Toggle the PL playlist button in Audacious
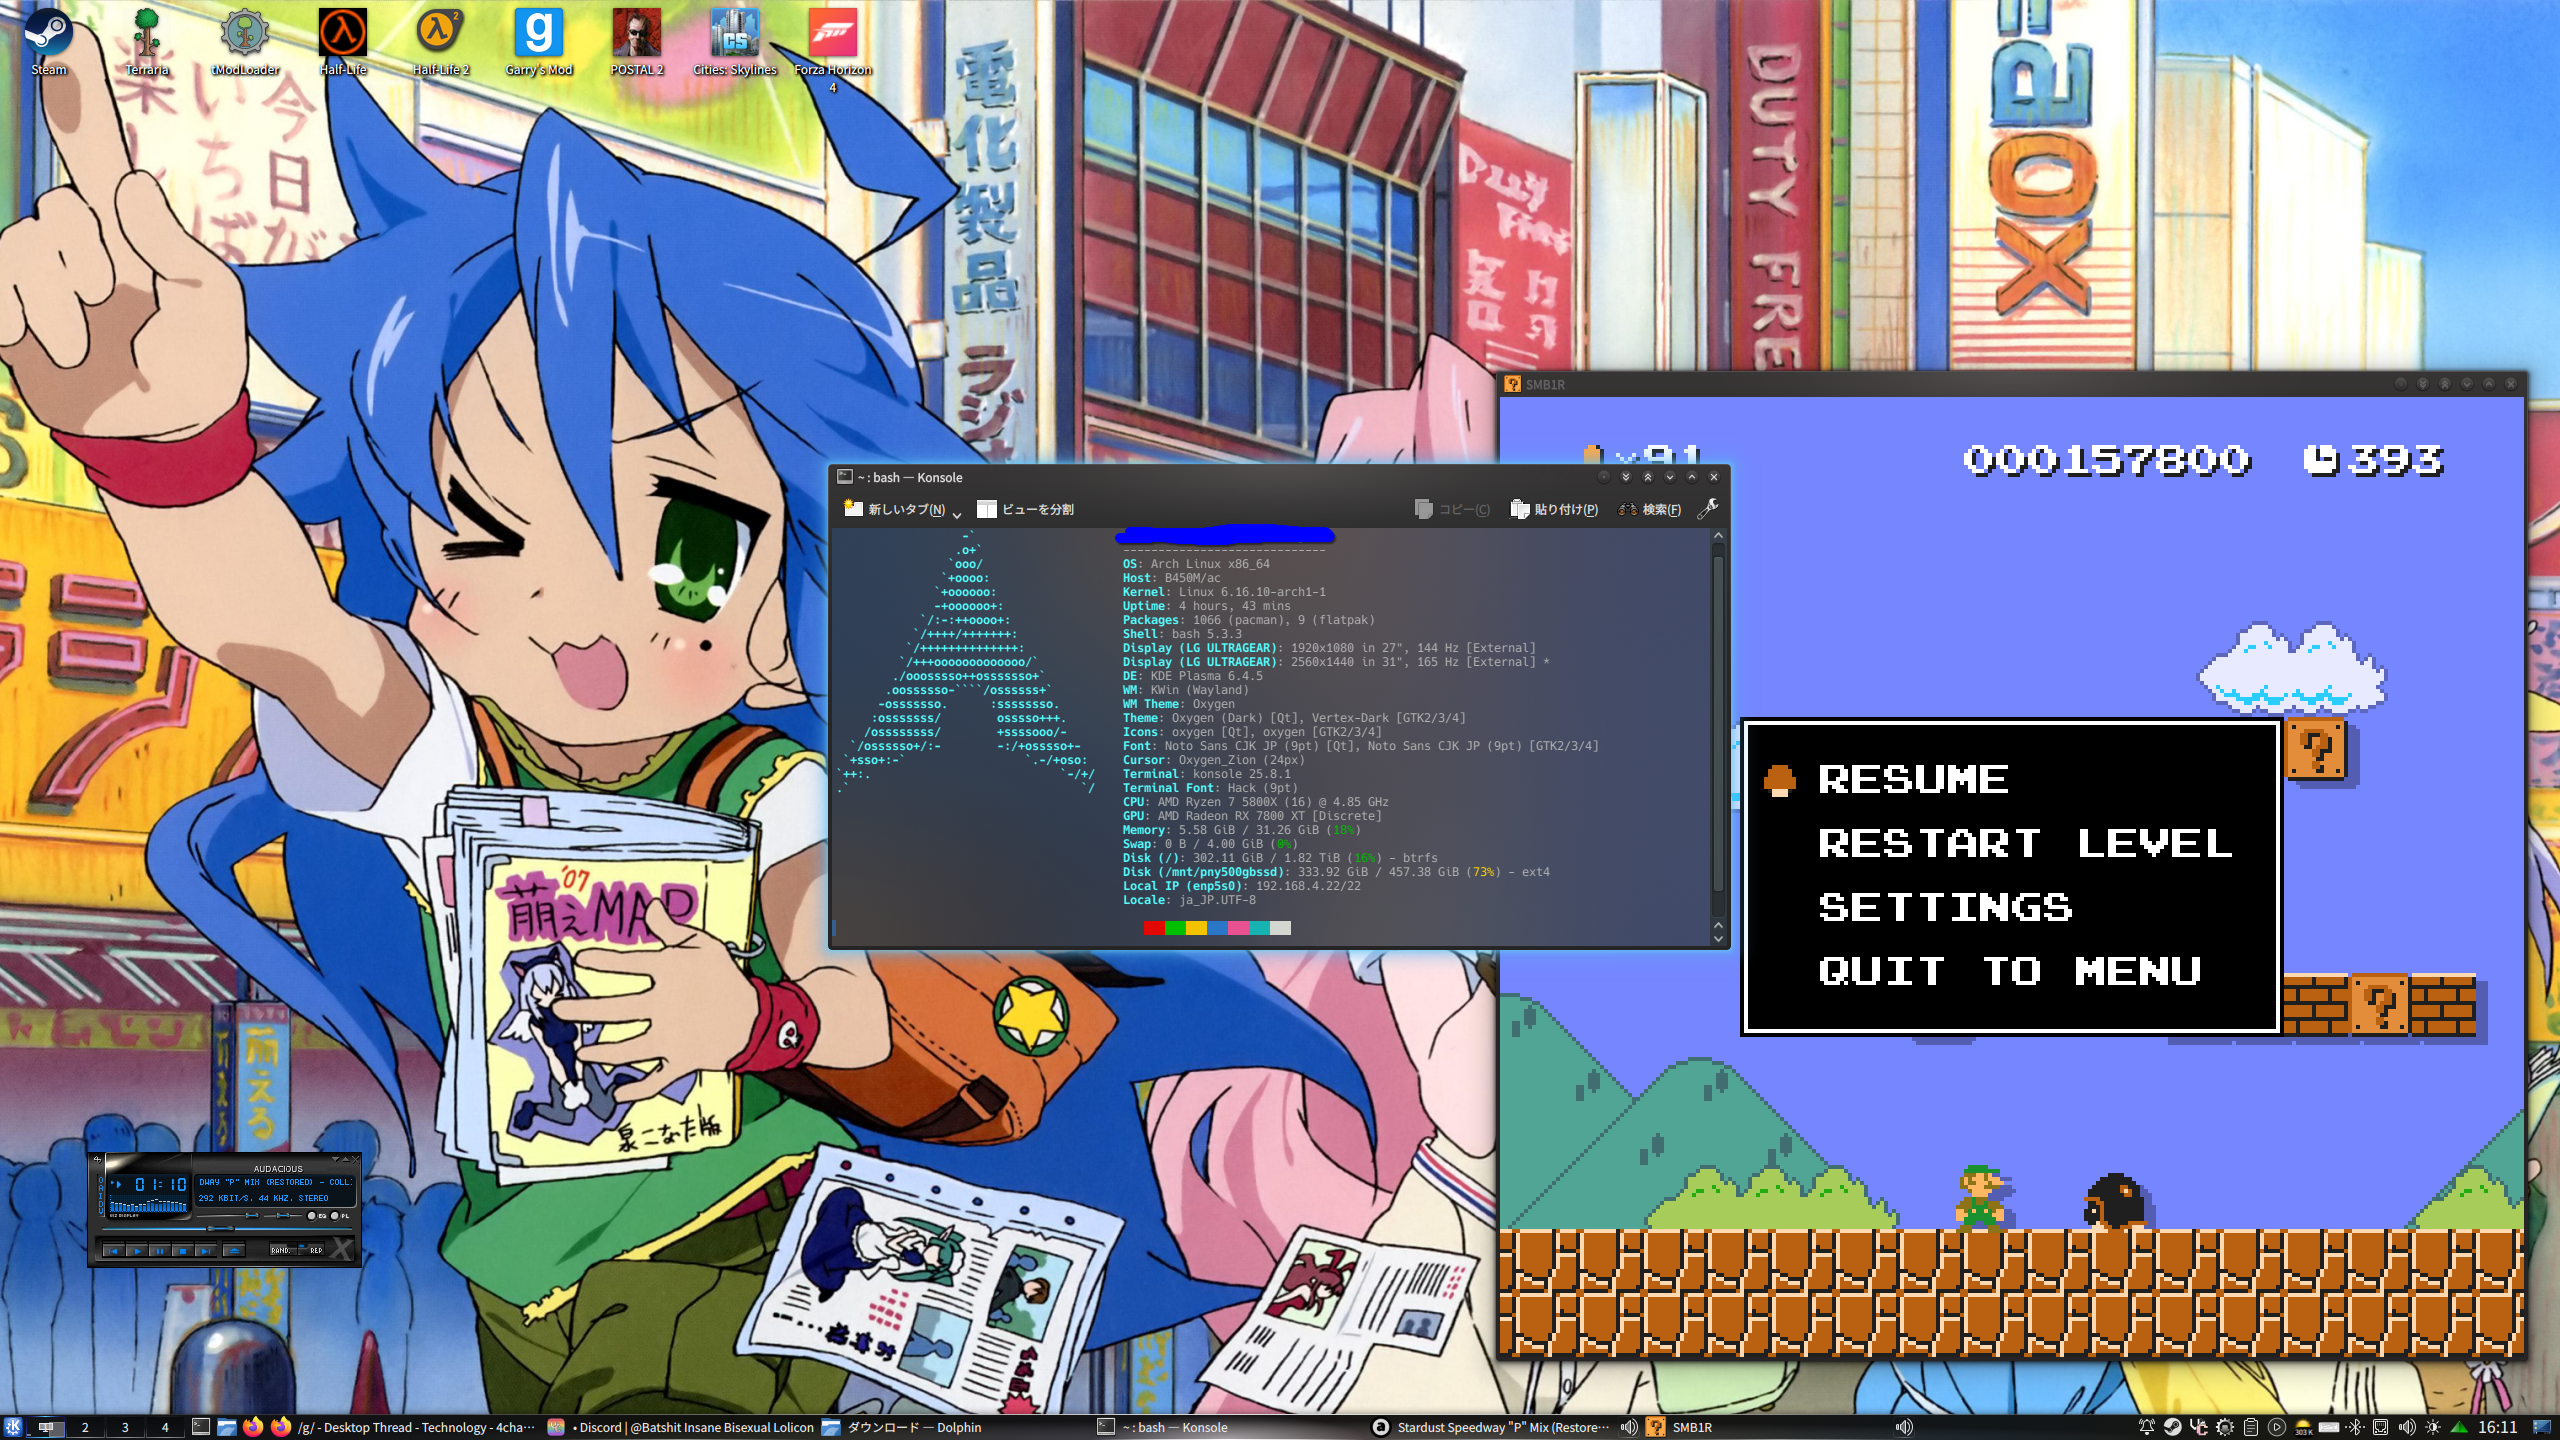This screenshot has width=2560, height=1440. coord(335,1216)
